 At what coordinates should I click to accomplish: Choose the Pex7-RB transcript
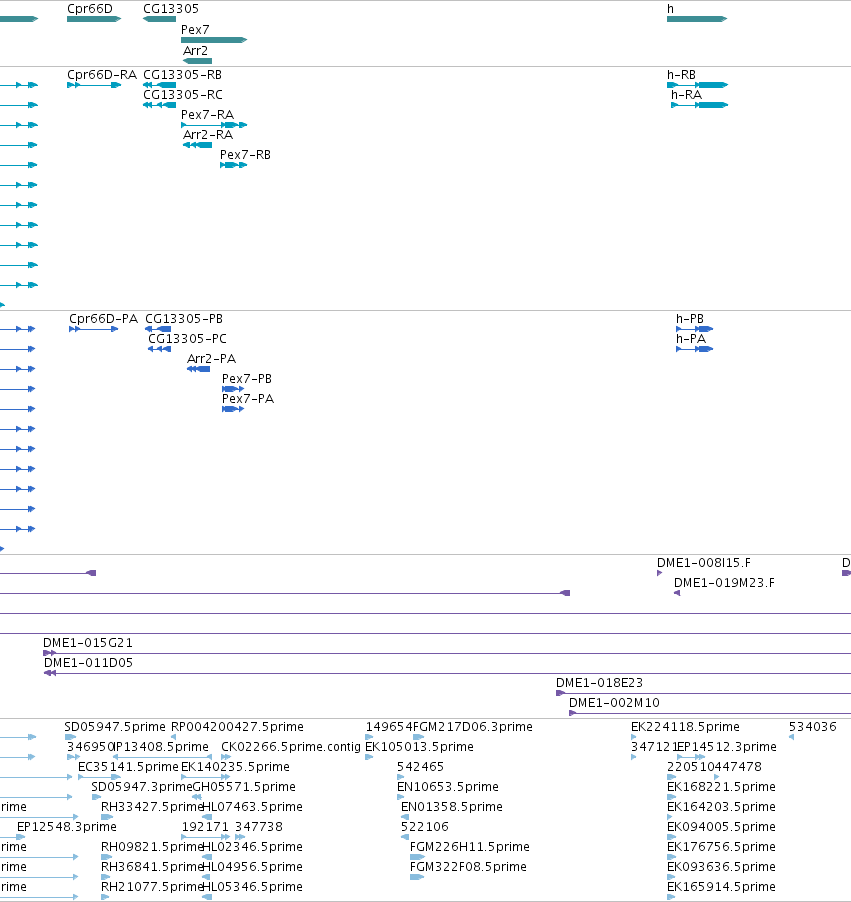pyautogui.click(x=234, y=165)
